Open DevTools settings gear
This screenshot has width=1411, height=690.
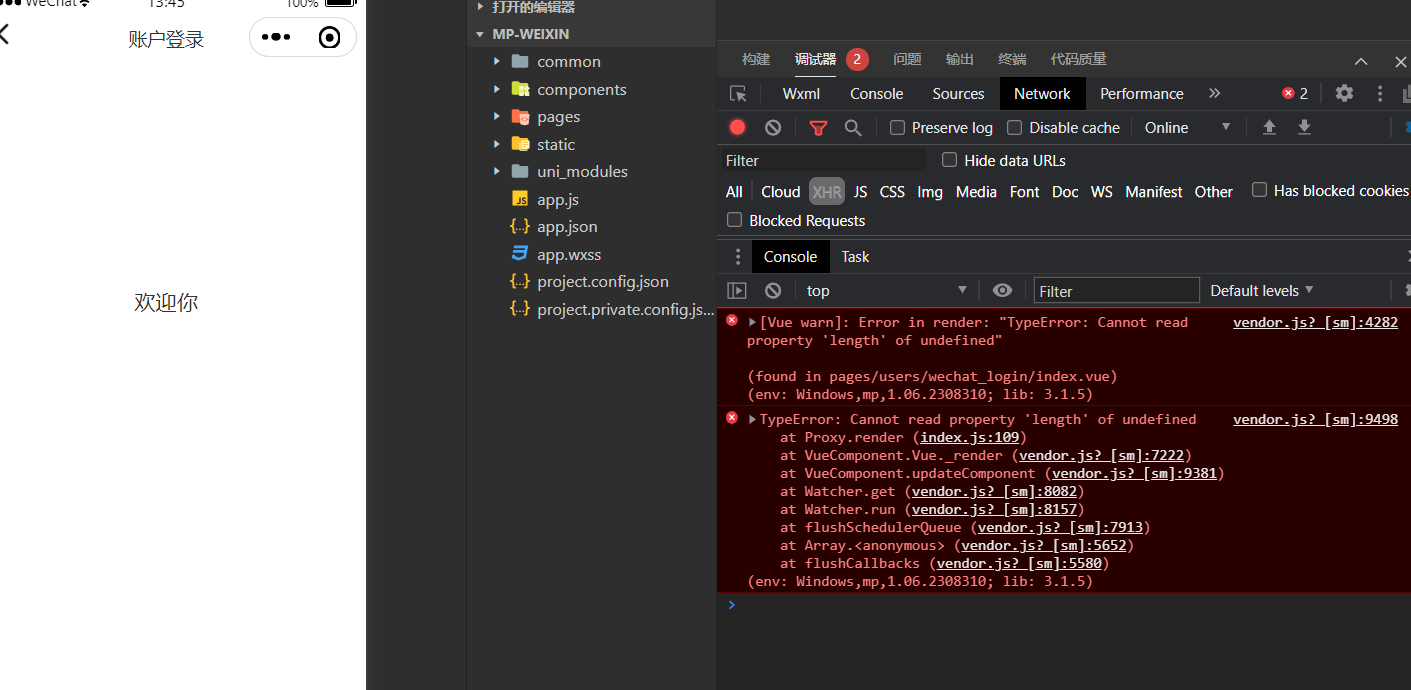coord(1345,93)
